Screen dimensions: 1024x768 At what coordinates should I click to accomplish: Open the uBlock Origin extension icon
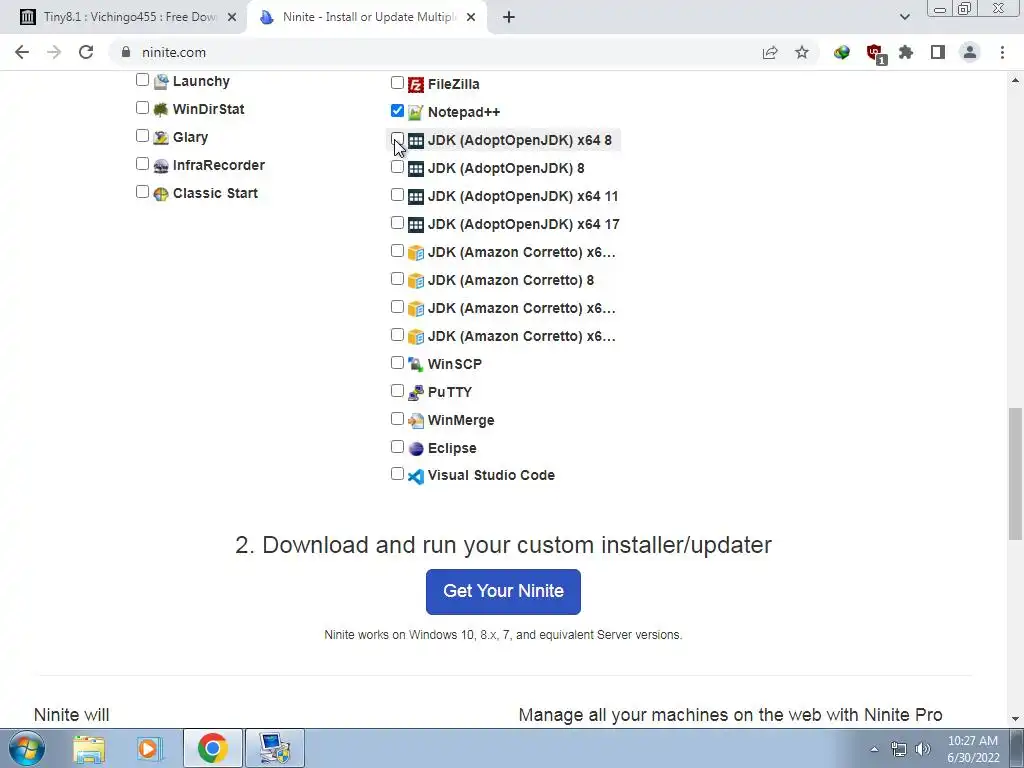[x=875, y=53]
